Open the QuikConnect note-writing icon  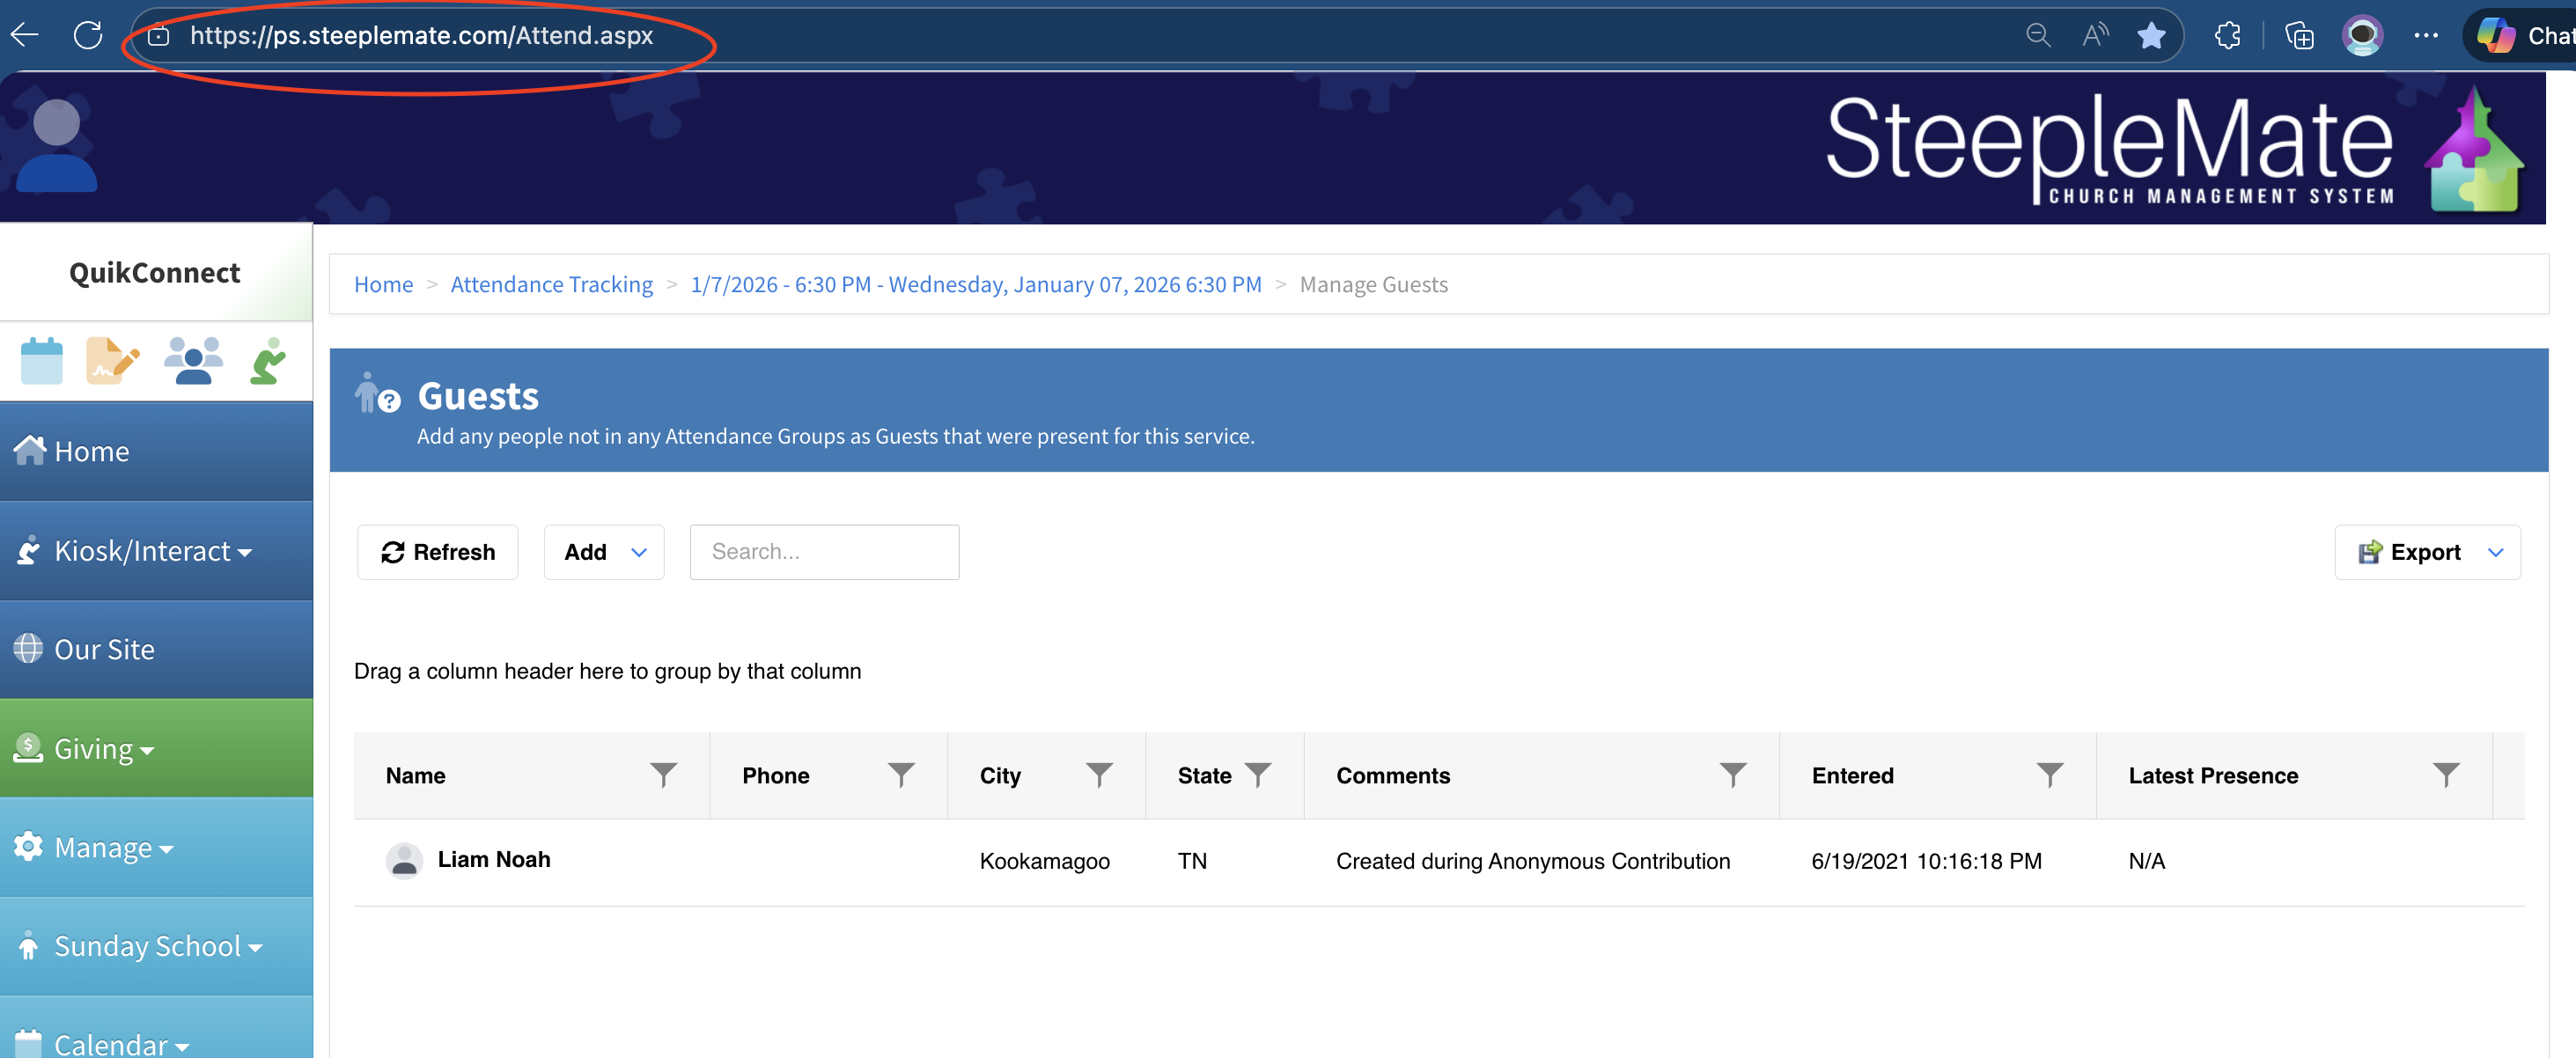pos(112,361)
